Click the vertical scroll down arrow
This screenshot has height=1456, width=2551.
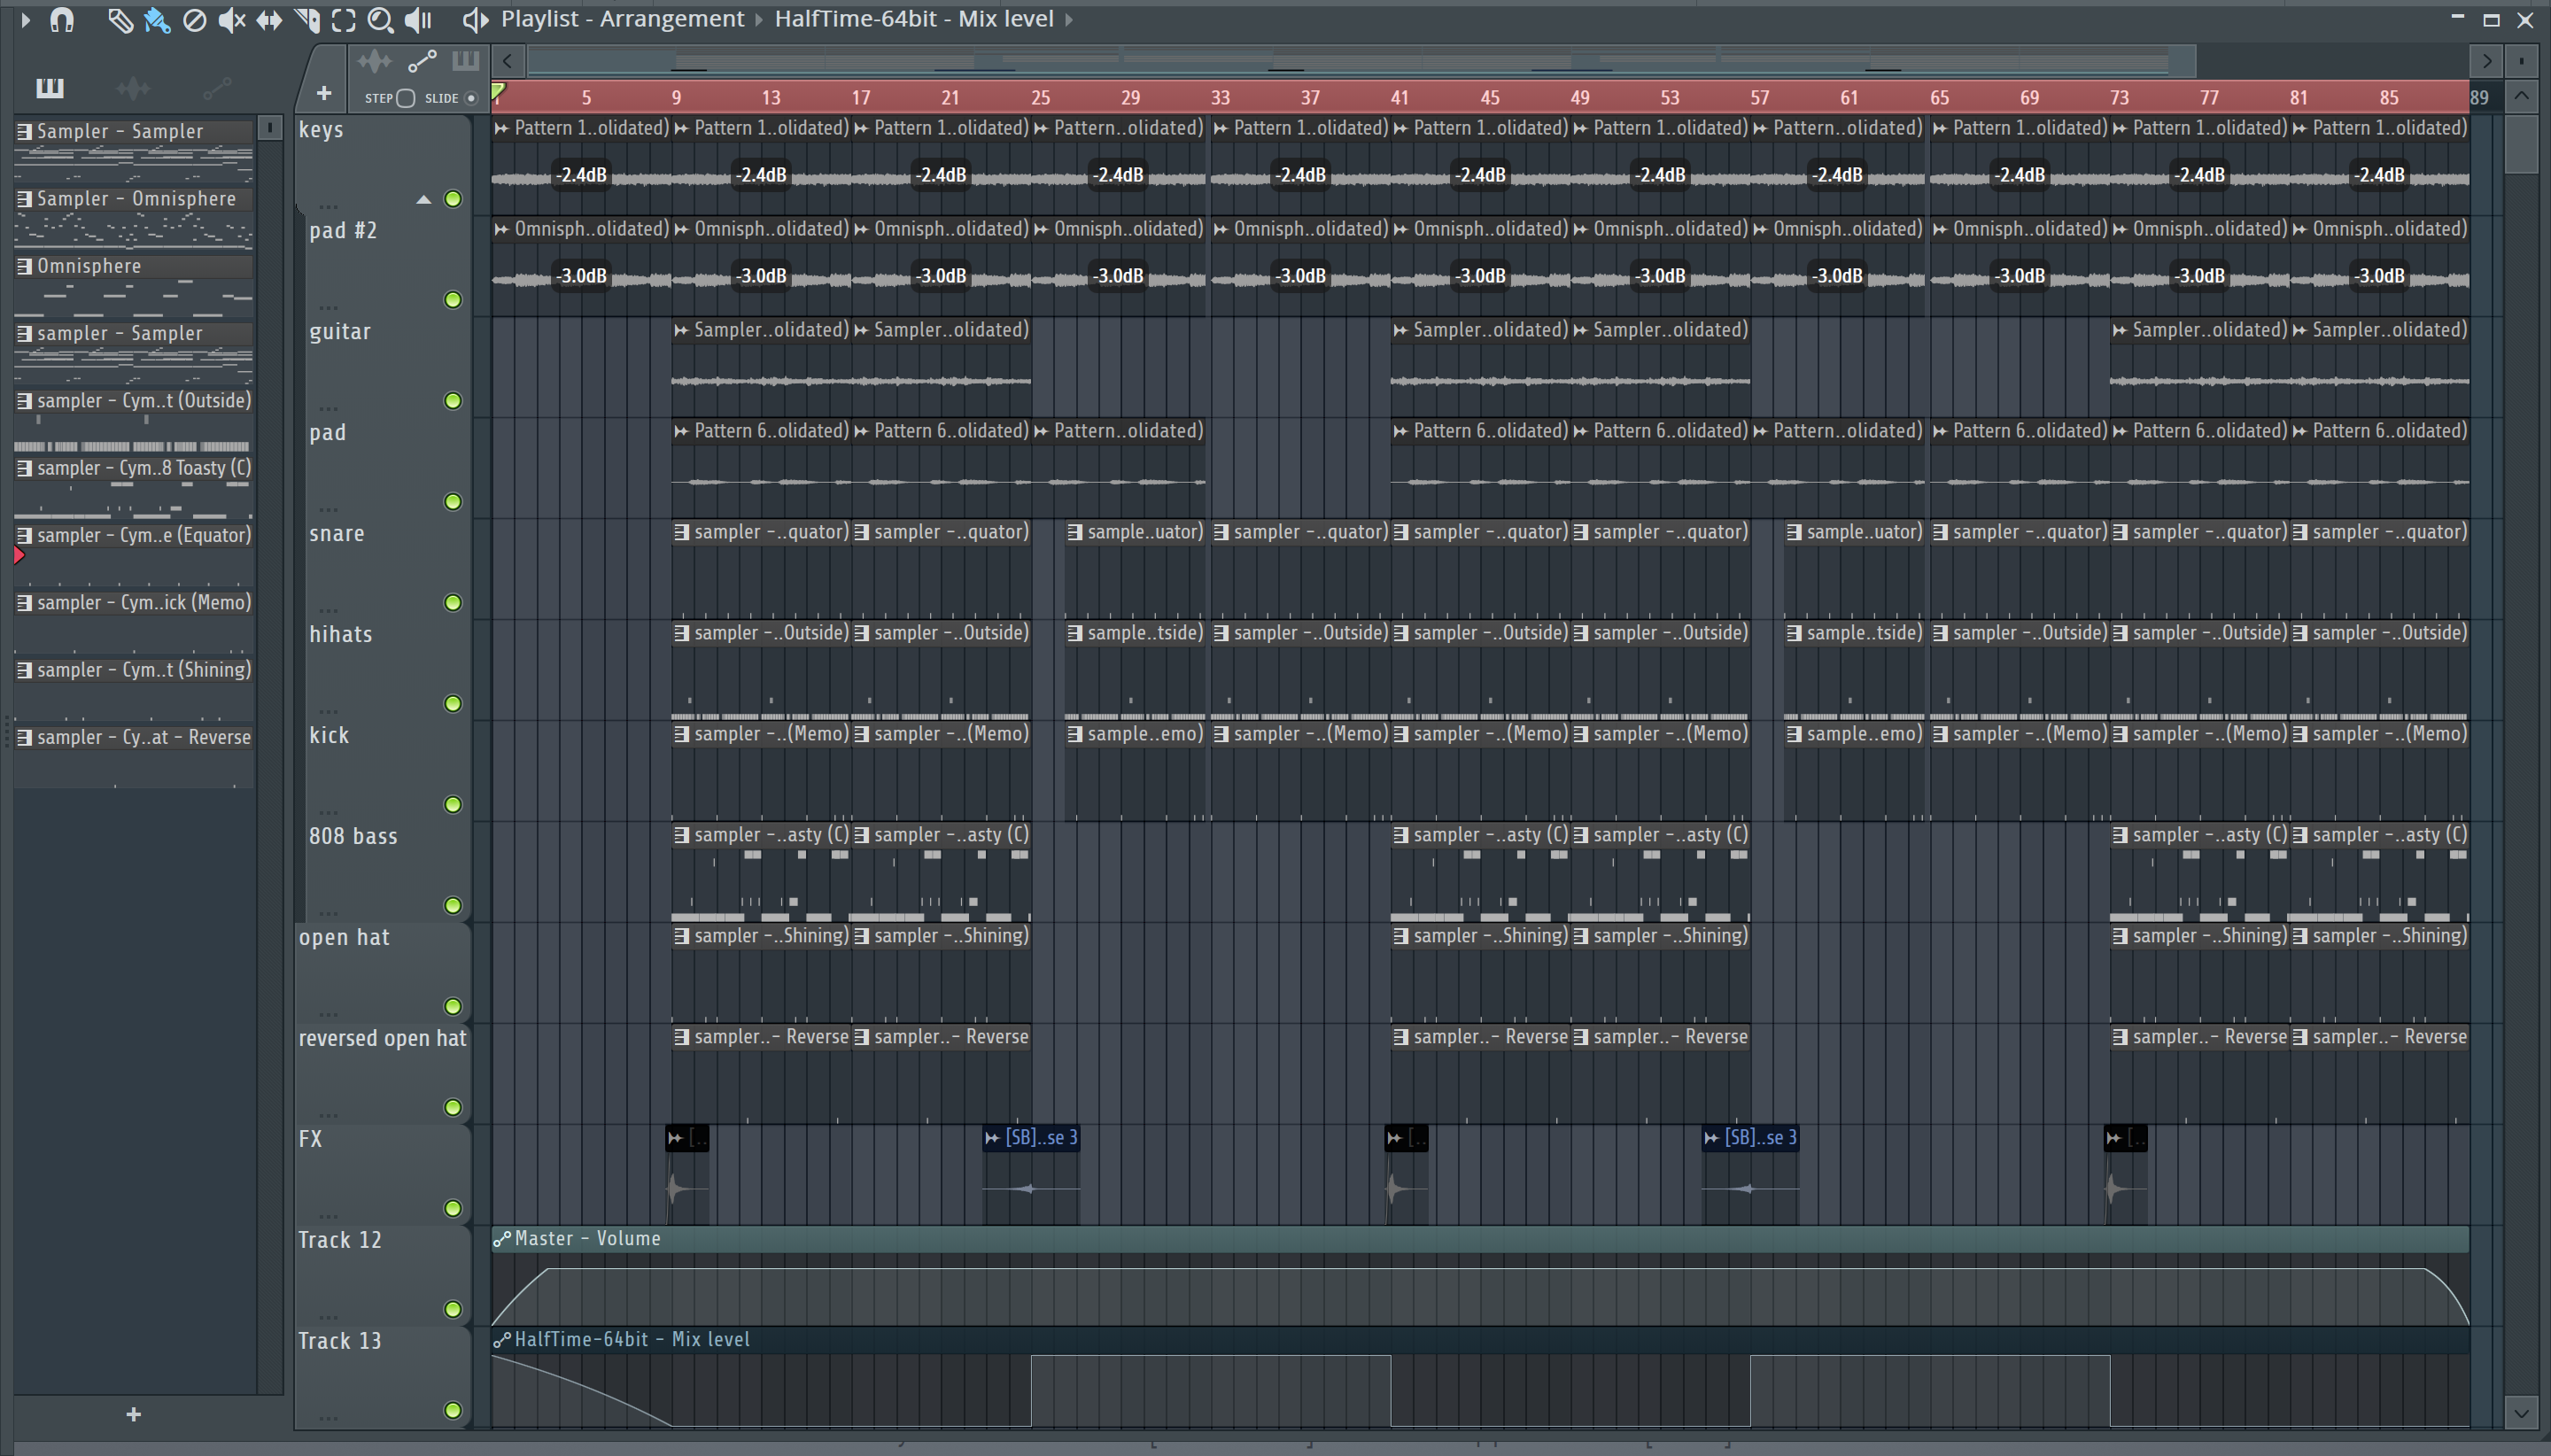pyautogui.click(x=2521, y=1413)
